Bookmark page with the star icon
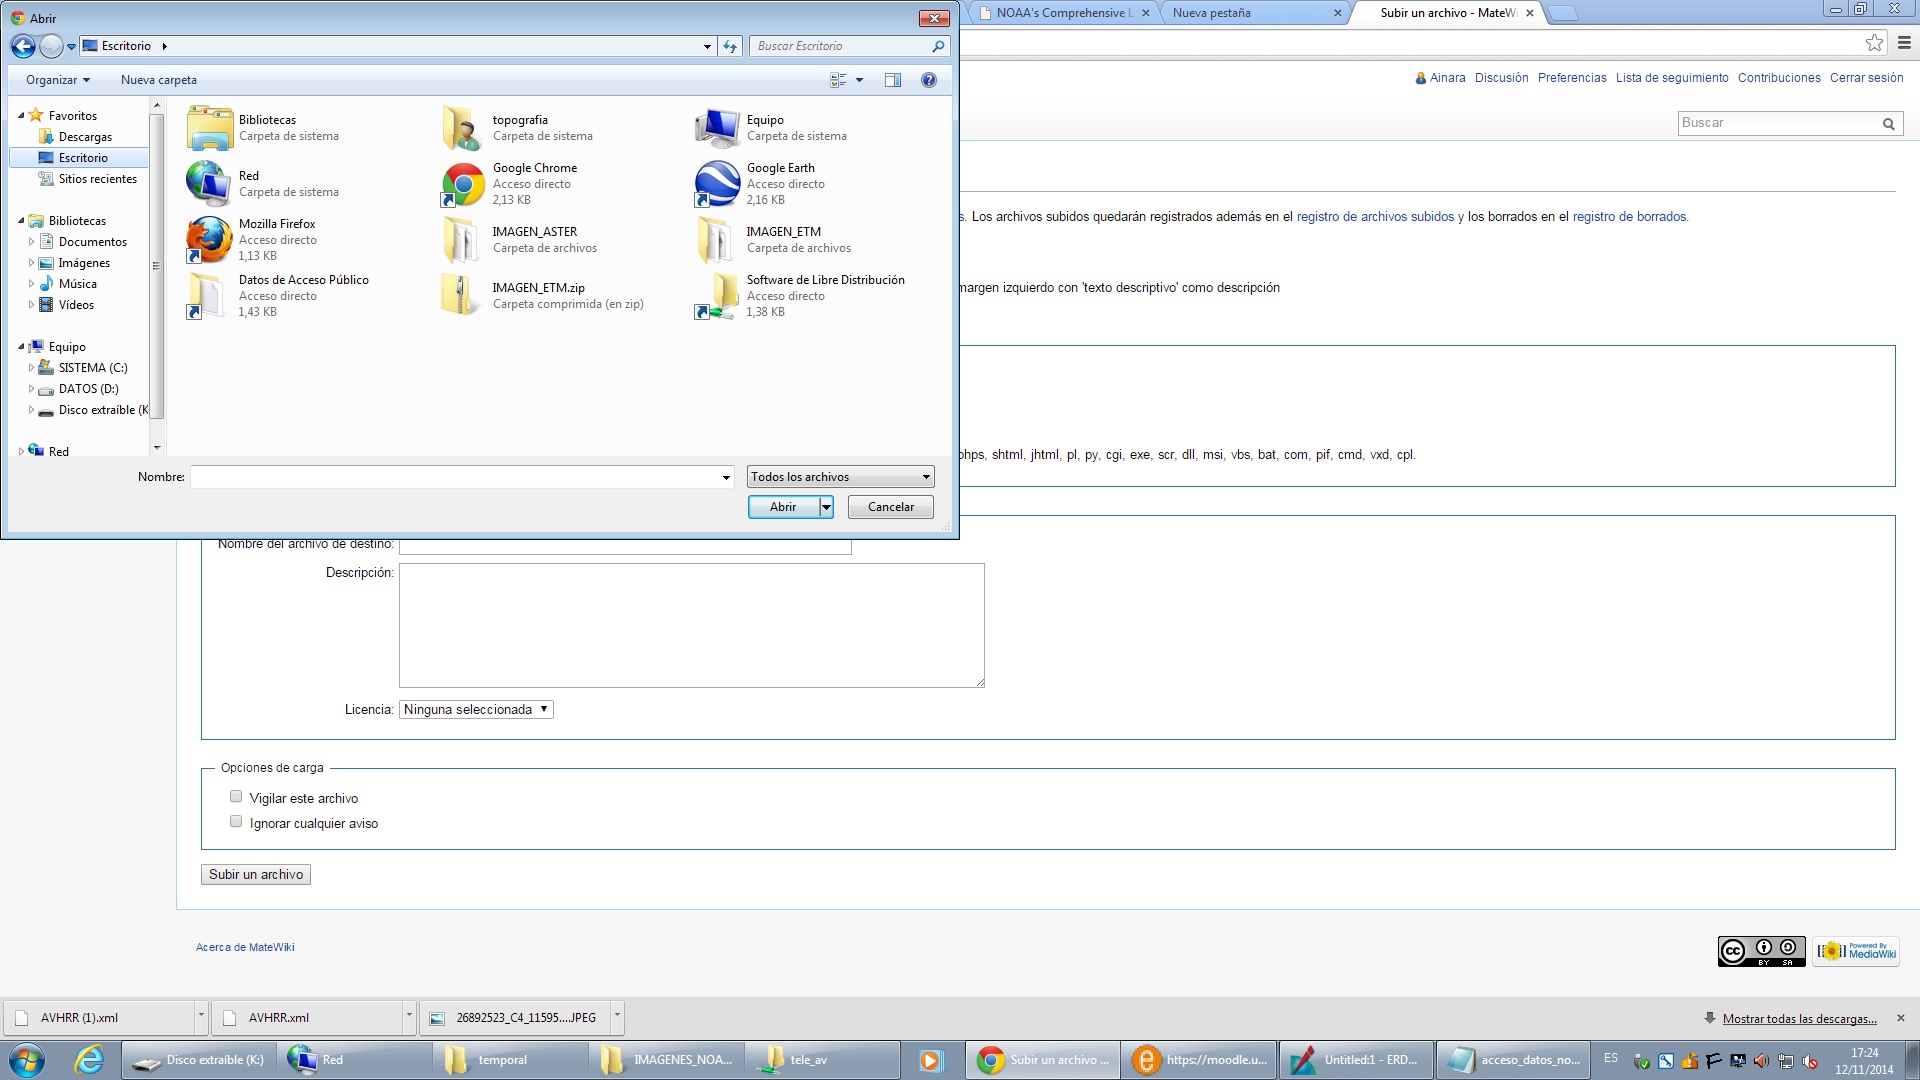Image resolution: width=1920 pixels, height=1080 pixels. click(x=1874, y=43)
